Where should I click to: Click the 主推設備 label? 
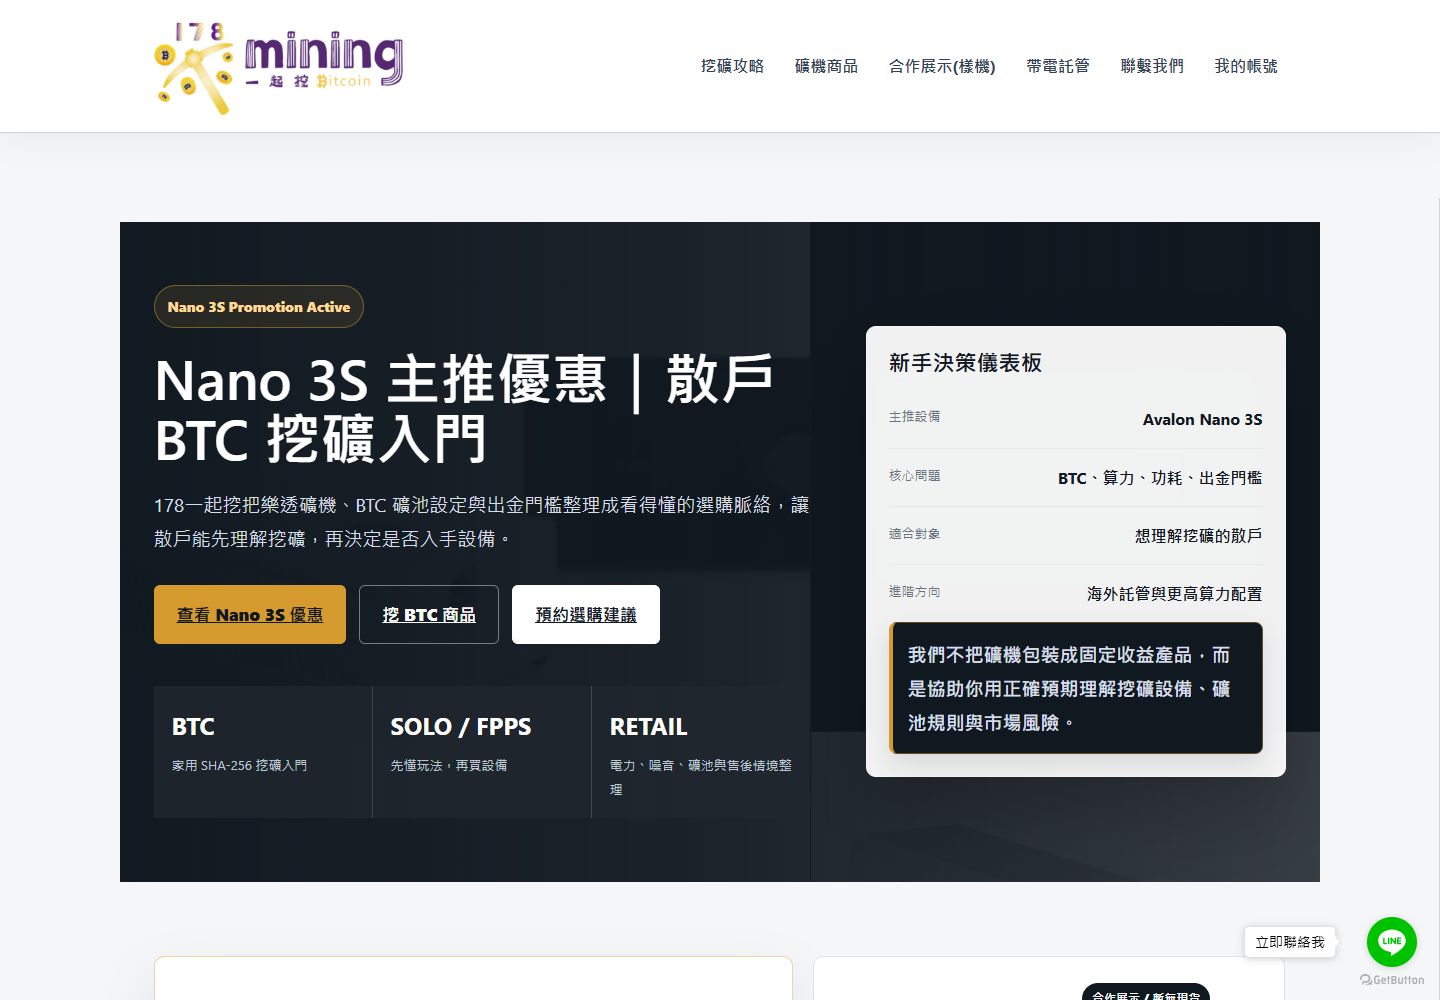pos(915,417)
